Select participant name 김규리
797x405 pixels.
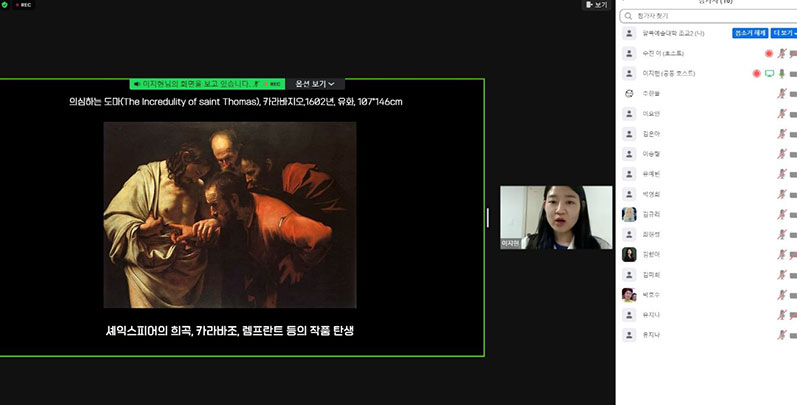click(x=651, y=214)
